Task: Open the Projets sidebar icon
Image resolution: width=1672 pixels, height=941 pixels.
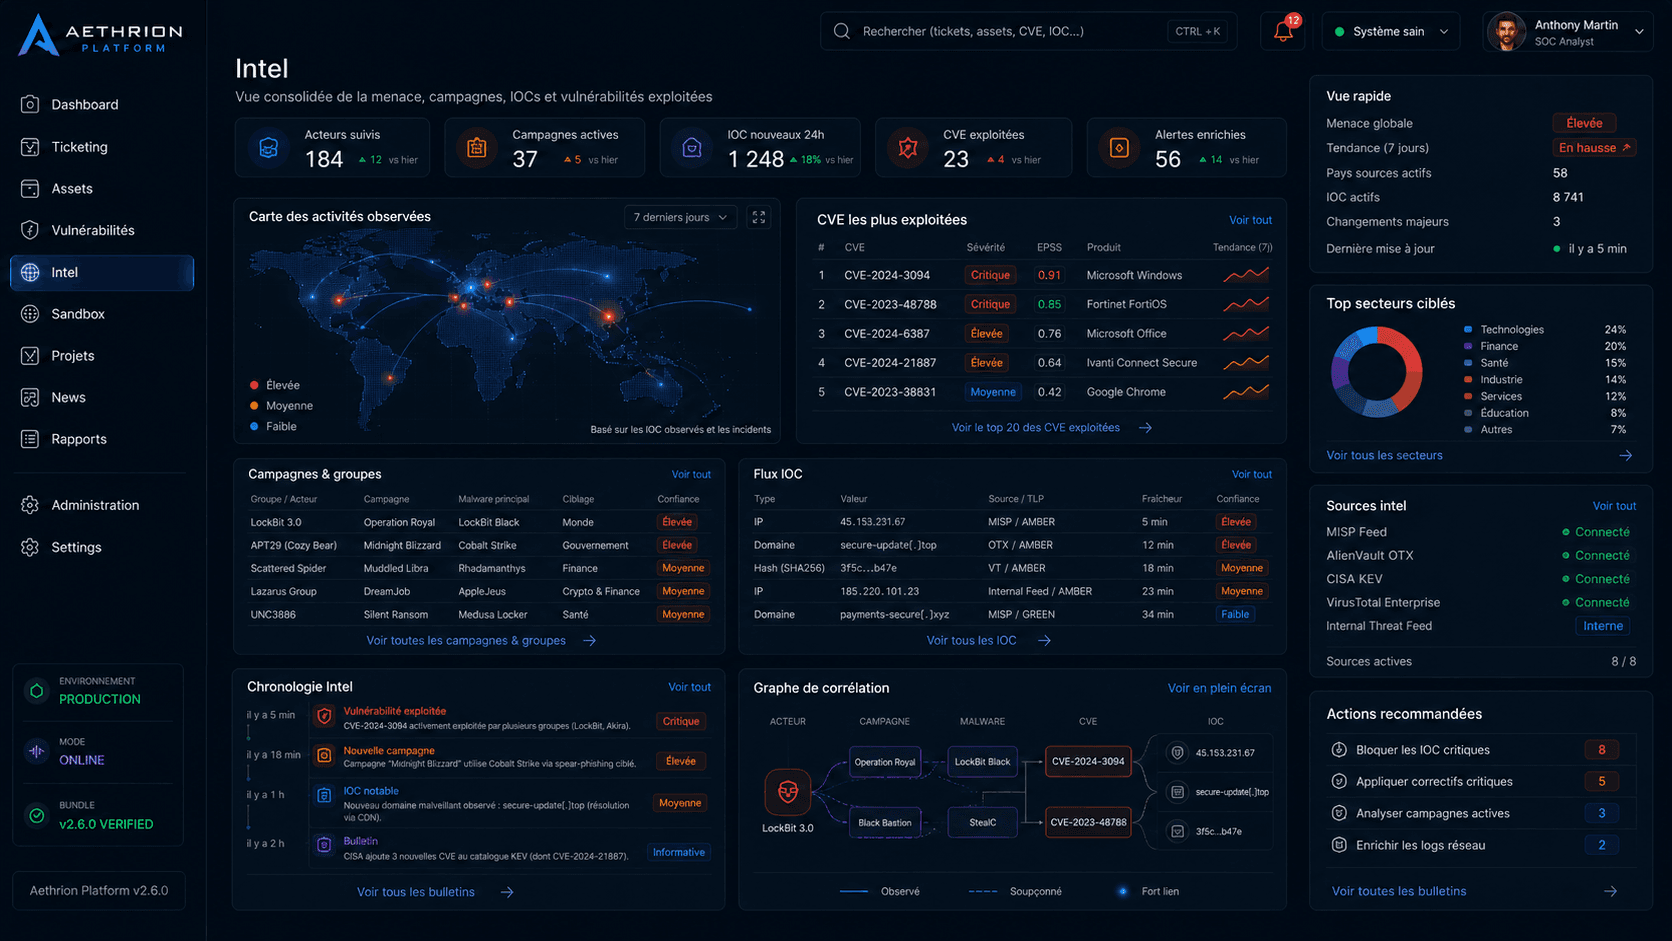Action: click(30, 356)
